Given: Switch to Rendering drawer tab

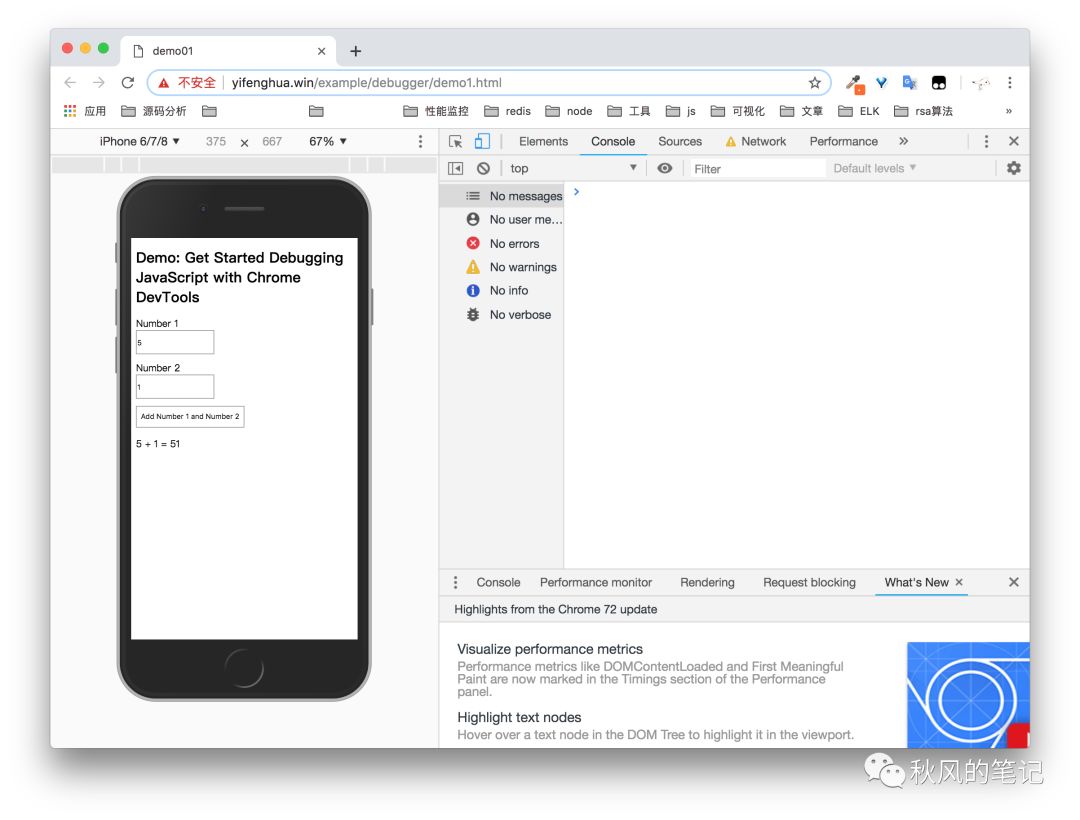Looking at the screenshot, I should pyautogui.click(x=707, y=582).
